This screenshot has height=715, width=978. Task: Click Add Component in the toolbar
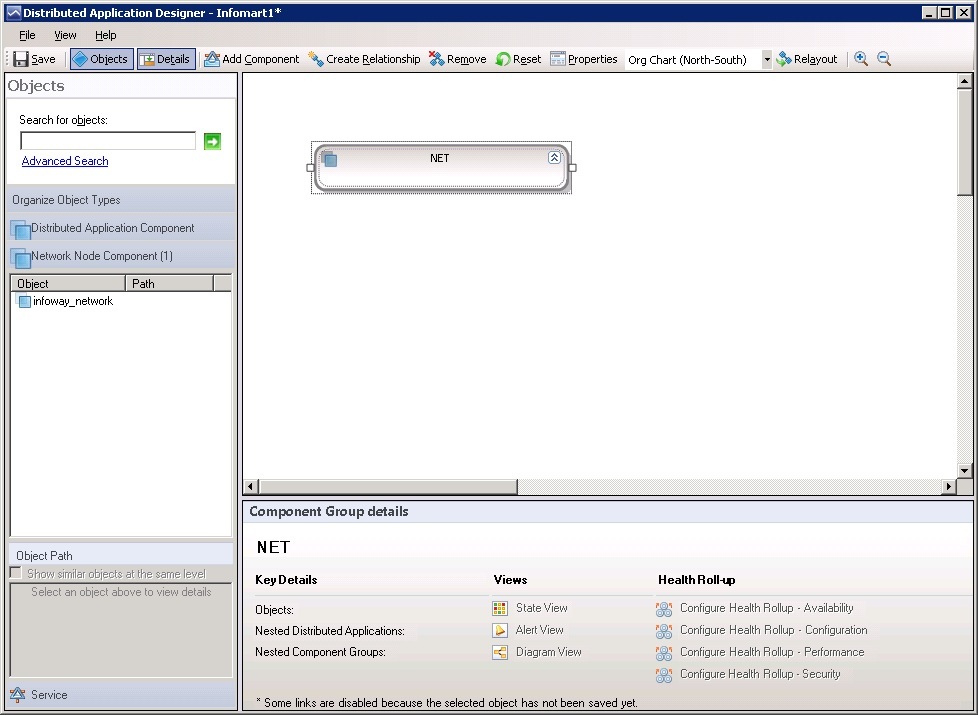tap(251, 59)
